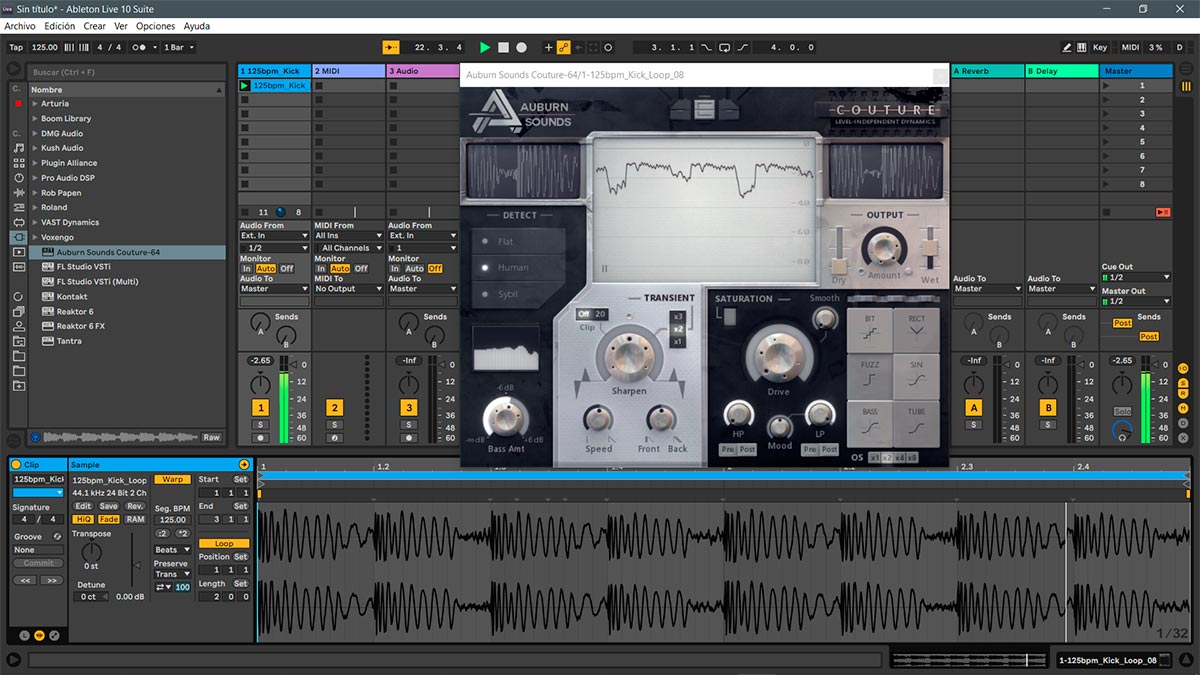Select BASS saturation type in Couture
This screenshot has width=1200, height=675.
(x=869, y=423)
